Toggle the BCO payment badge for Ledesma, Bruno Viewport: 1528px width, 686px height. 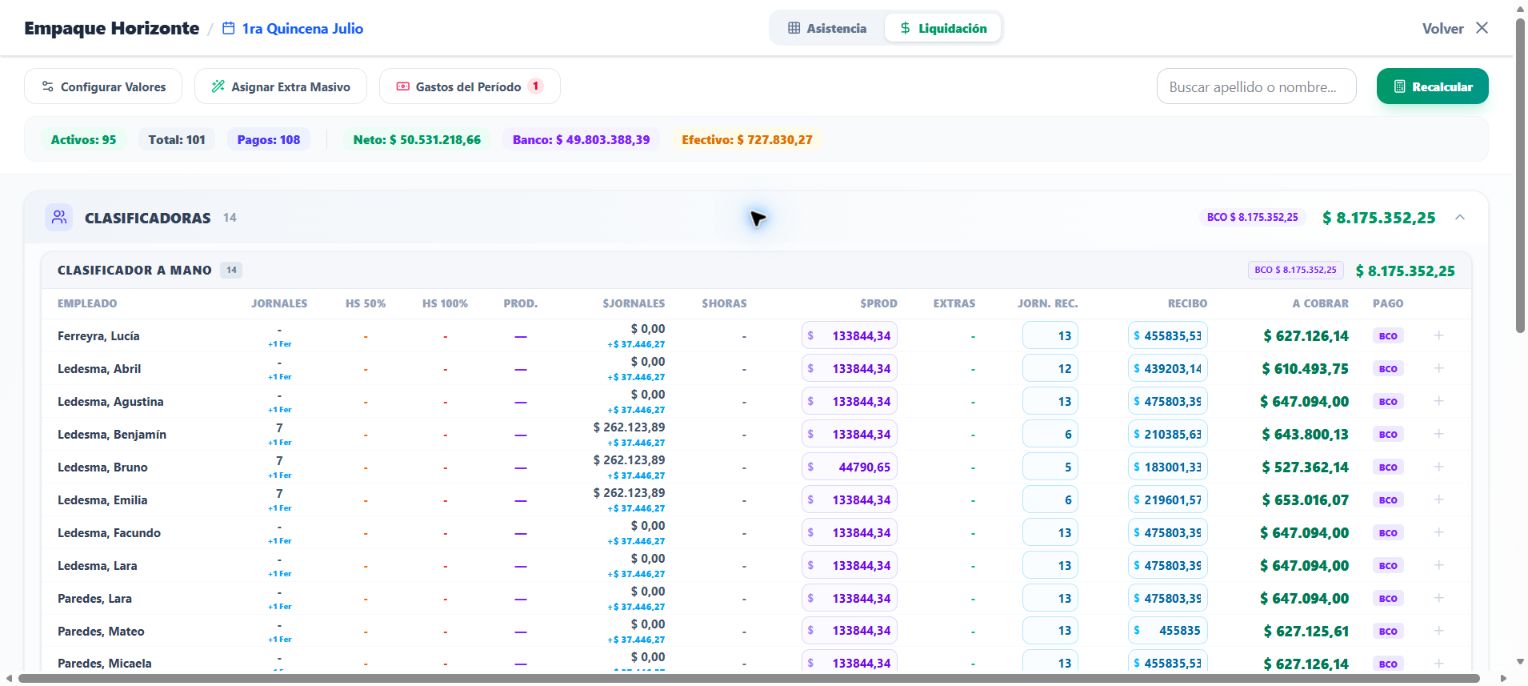click(1388, 467)
